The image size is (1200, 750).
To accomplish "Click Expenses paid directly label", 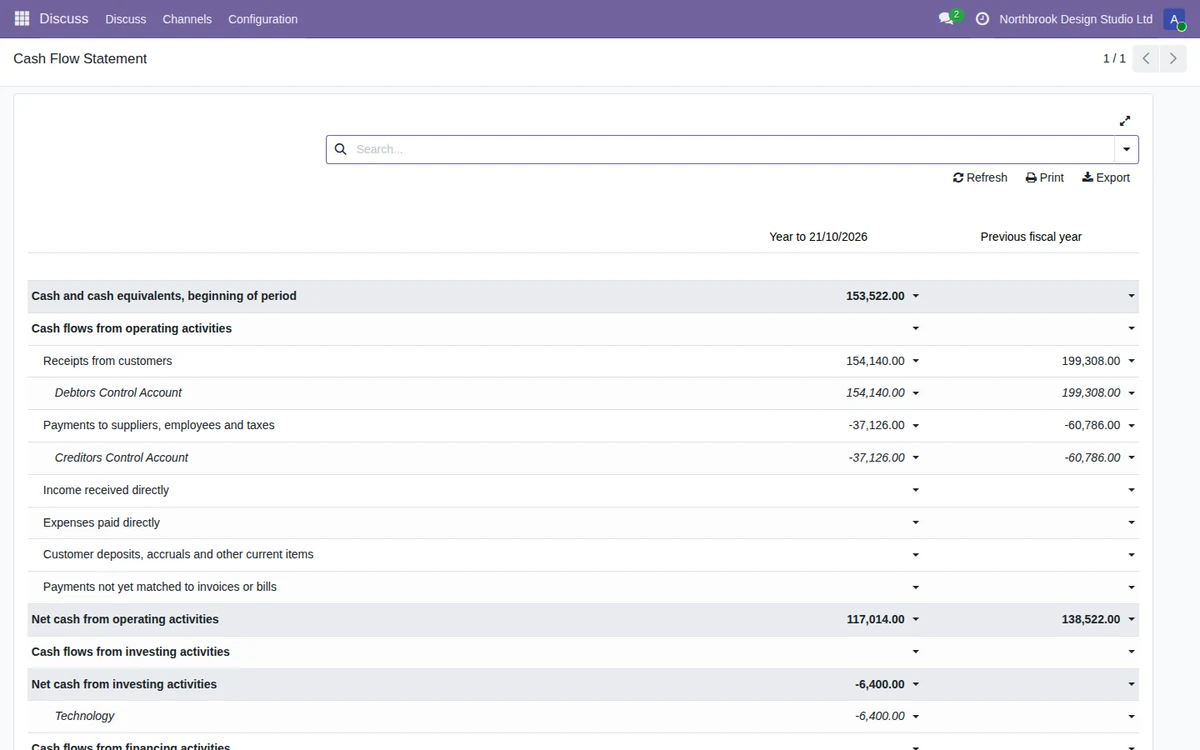I will (101, 523).
